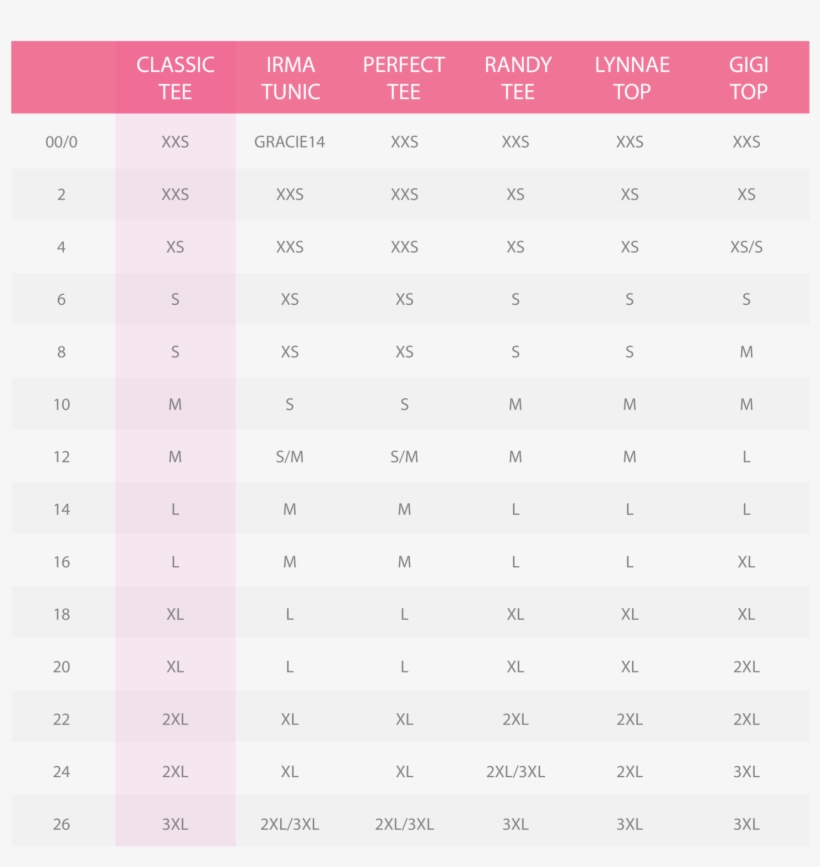Select the 3XL cell in highlighted Classic Tee column

click(x=175, y=825)
